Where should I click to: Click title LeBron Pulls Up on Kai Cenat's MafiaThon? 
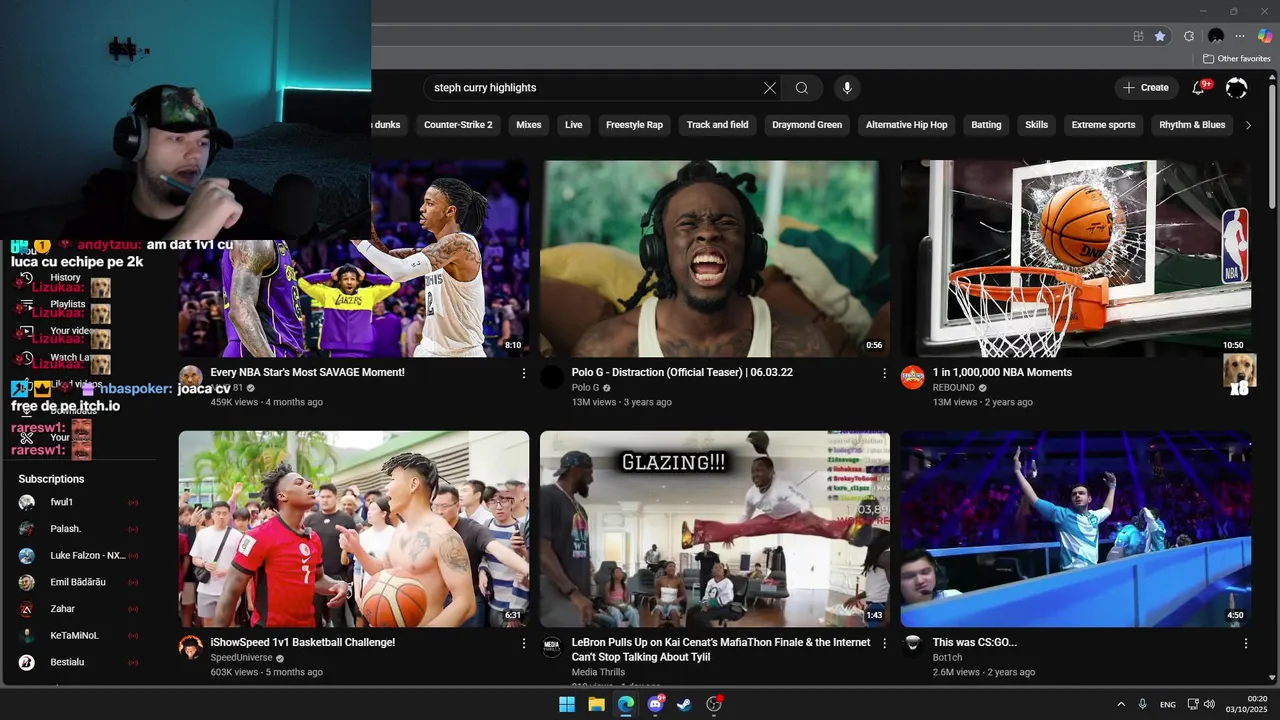pos(721,649)
